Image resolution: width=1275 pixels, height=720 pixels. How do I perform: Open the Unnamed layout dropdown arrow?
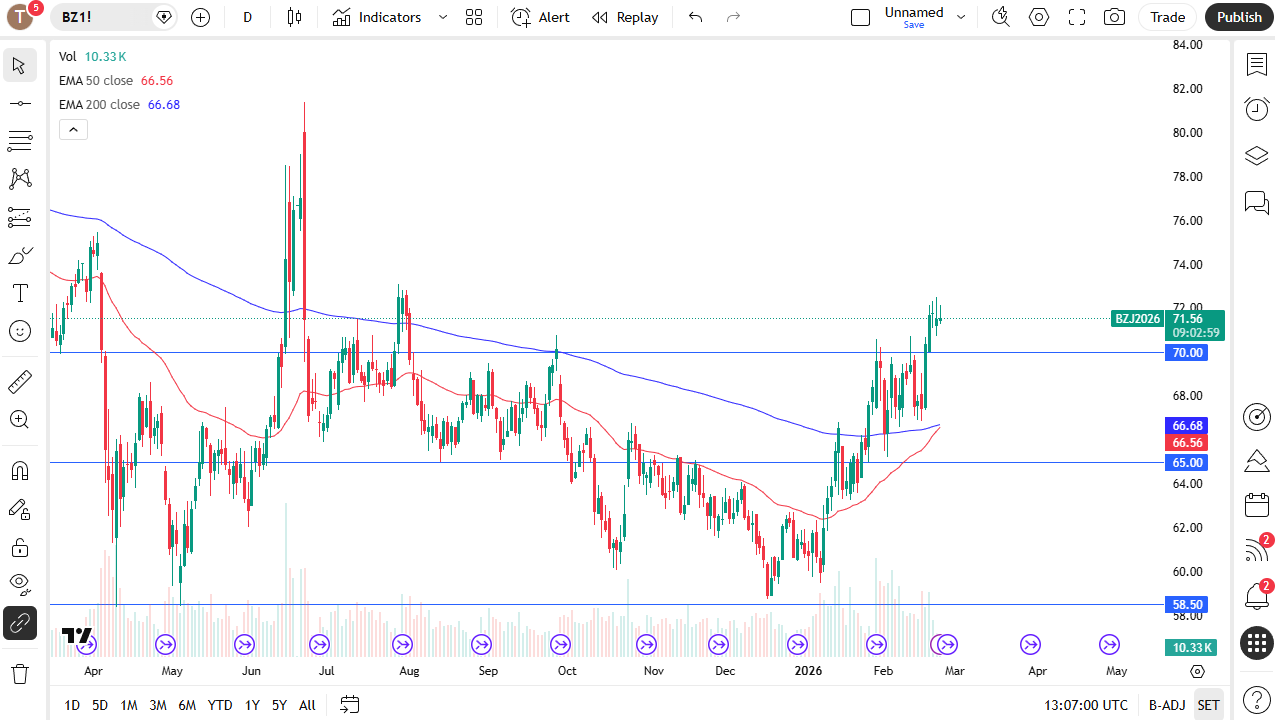(x=961, y=17)
